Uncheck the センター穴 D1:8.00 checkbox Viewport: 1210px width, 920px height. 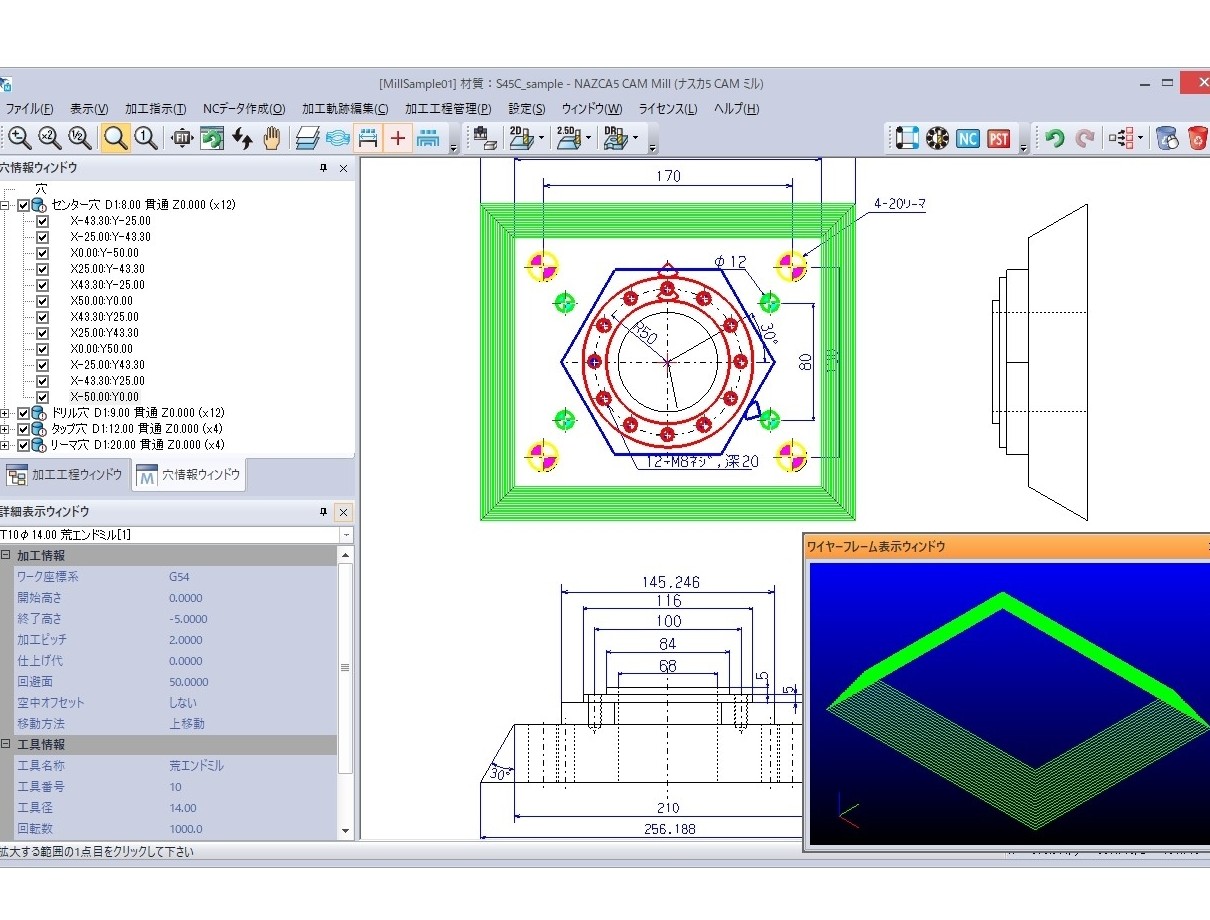(x=24, y=205)
